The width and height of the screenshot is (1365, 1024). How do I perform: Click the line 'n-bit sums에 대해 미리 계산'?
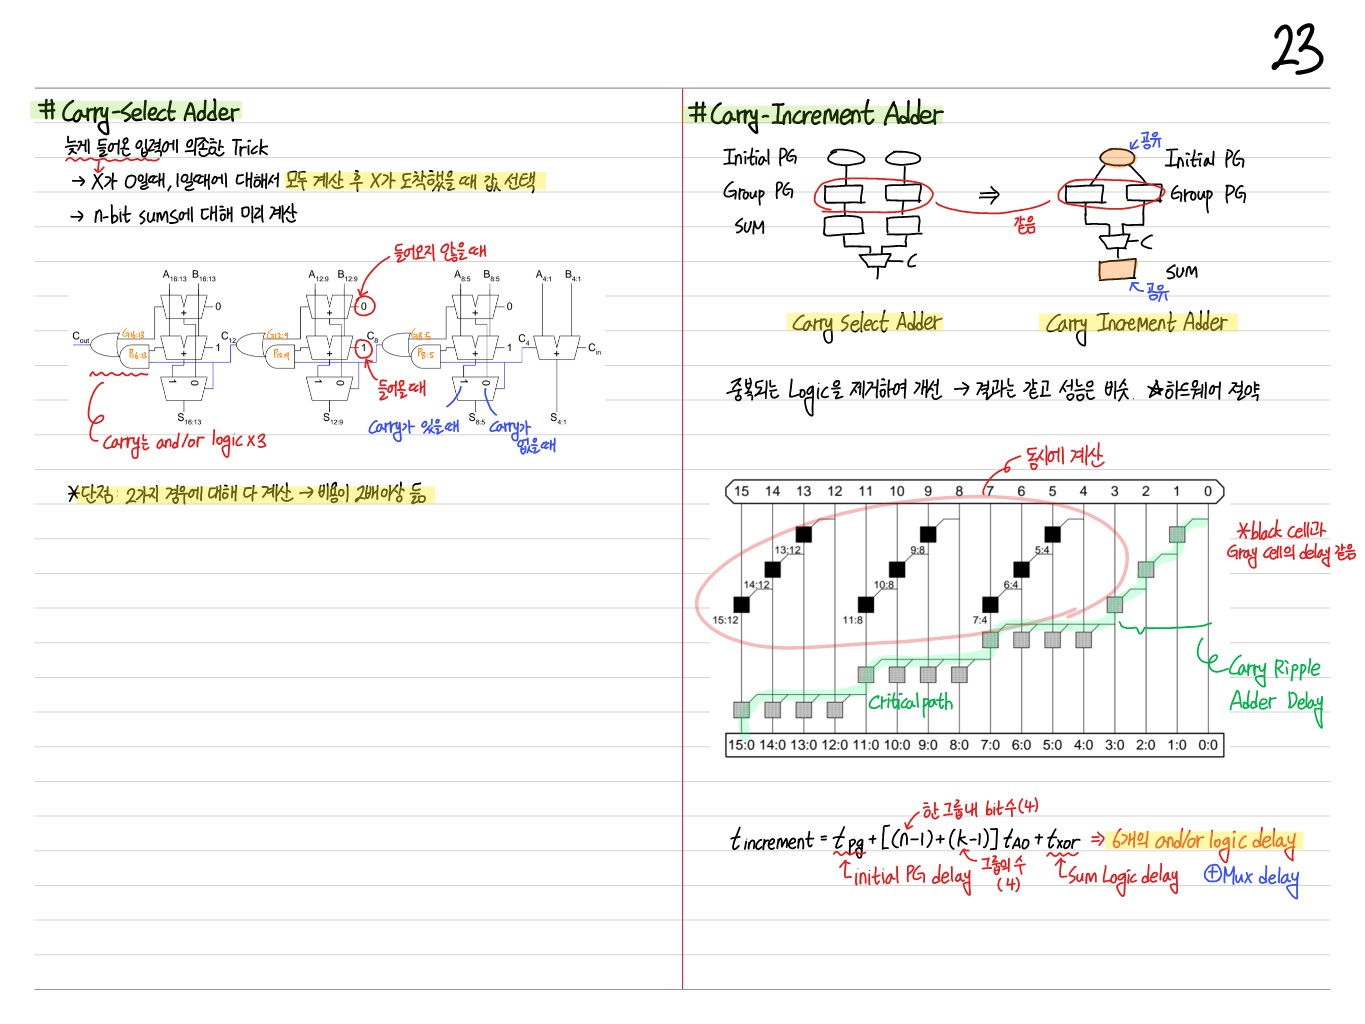pyautogui.click(x=195, y=214)
